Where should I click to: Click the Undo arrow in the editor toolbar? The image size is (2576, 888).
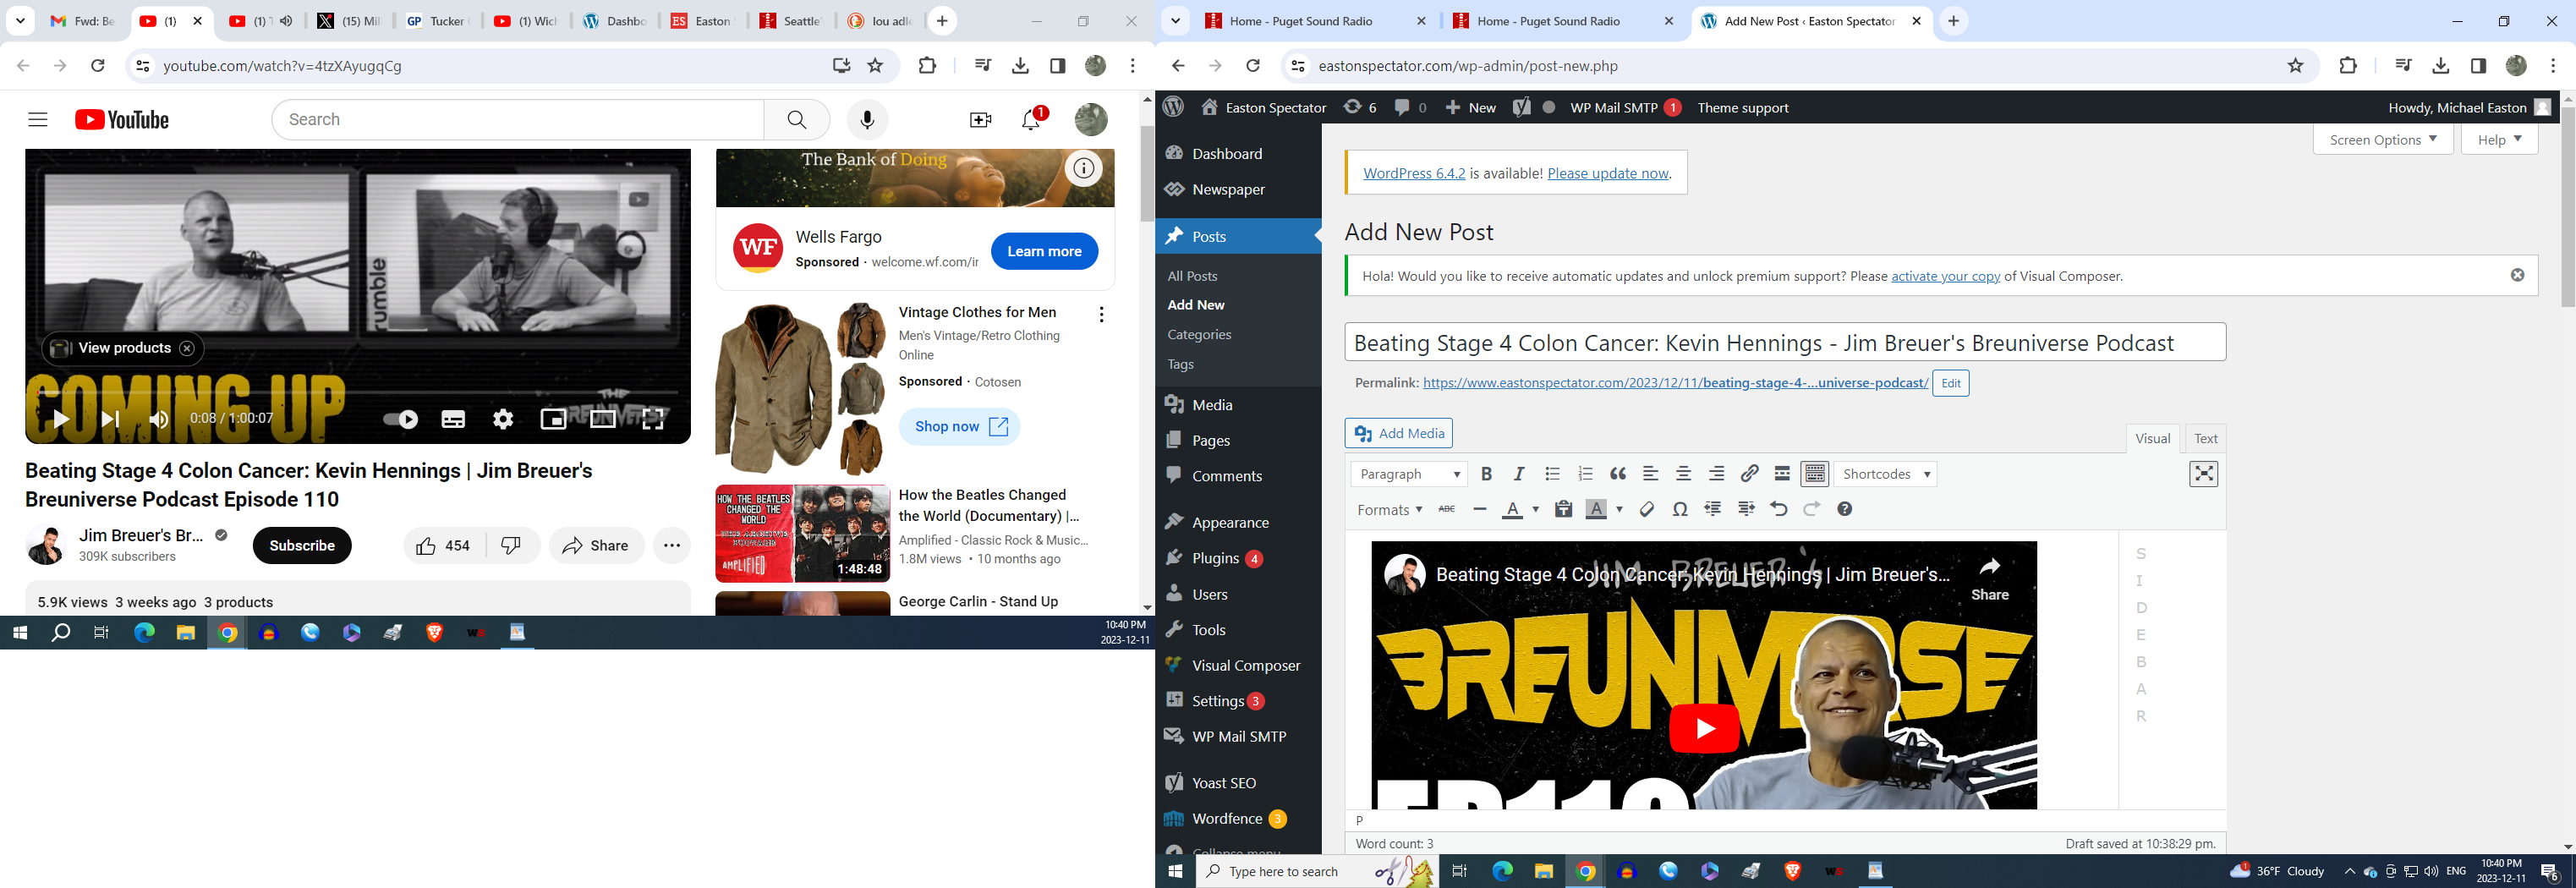coord(1778,510)
